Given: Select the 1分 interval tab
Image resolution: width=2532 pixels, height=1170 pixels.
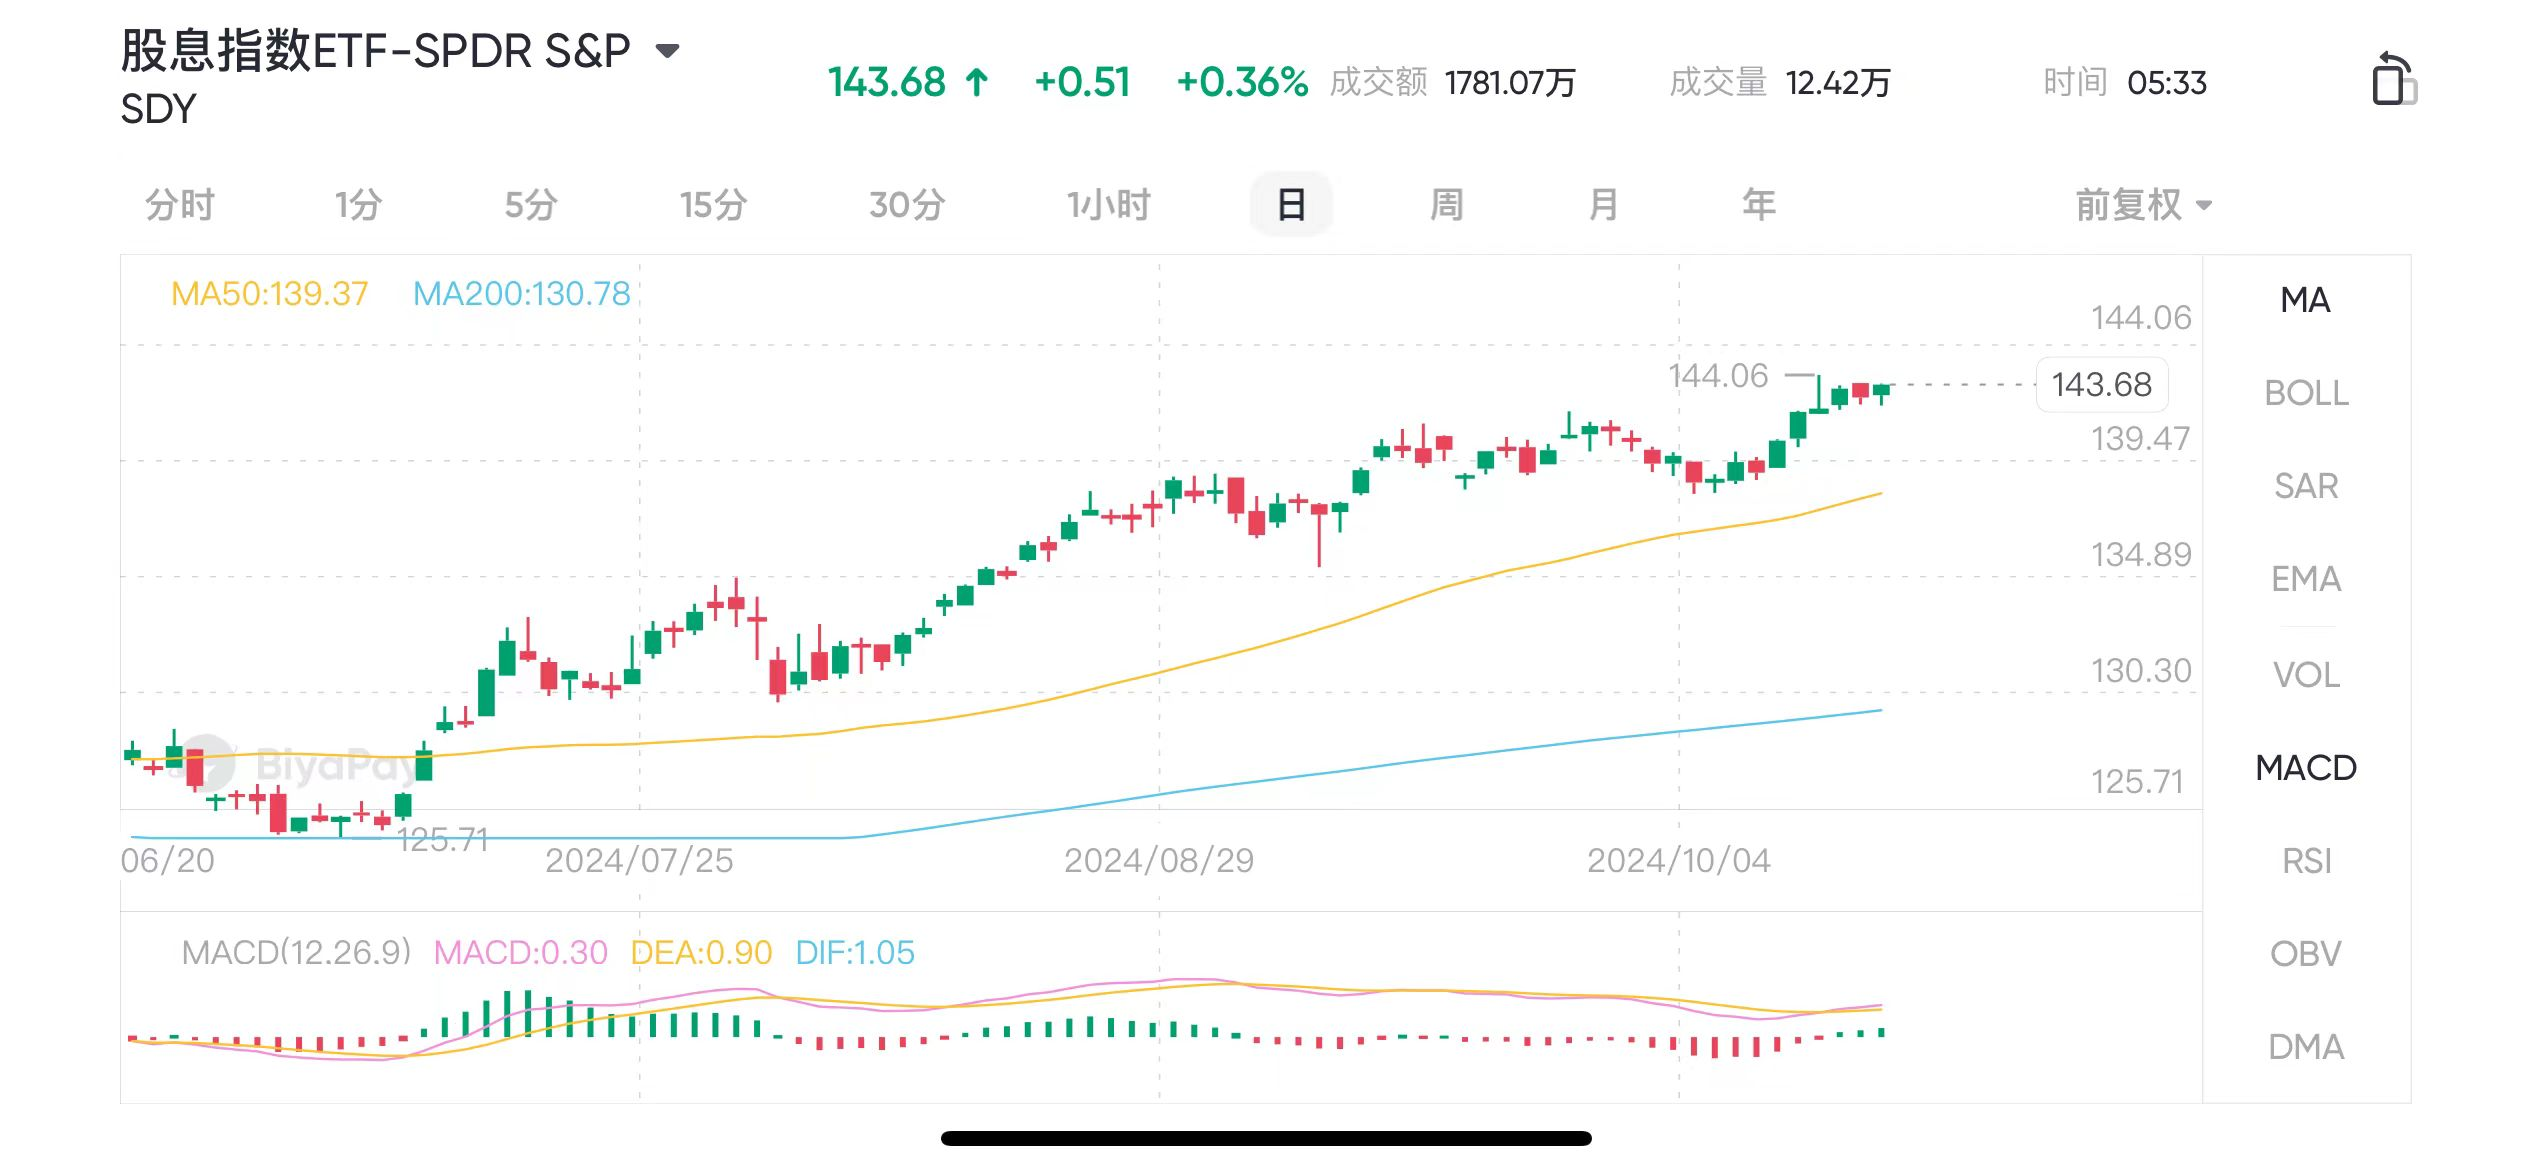Looking at the screenshot, I should pyautogui.click(x=358, y=205).
